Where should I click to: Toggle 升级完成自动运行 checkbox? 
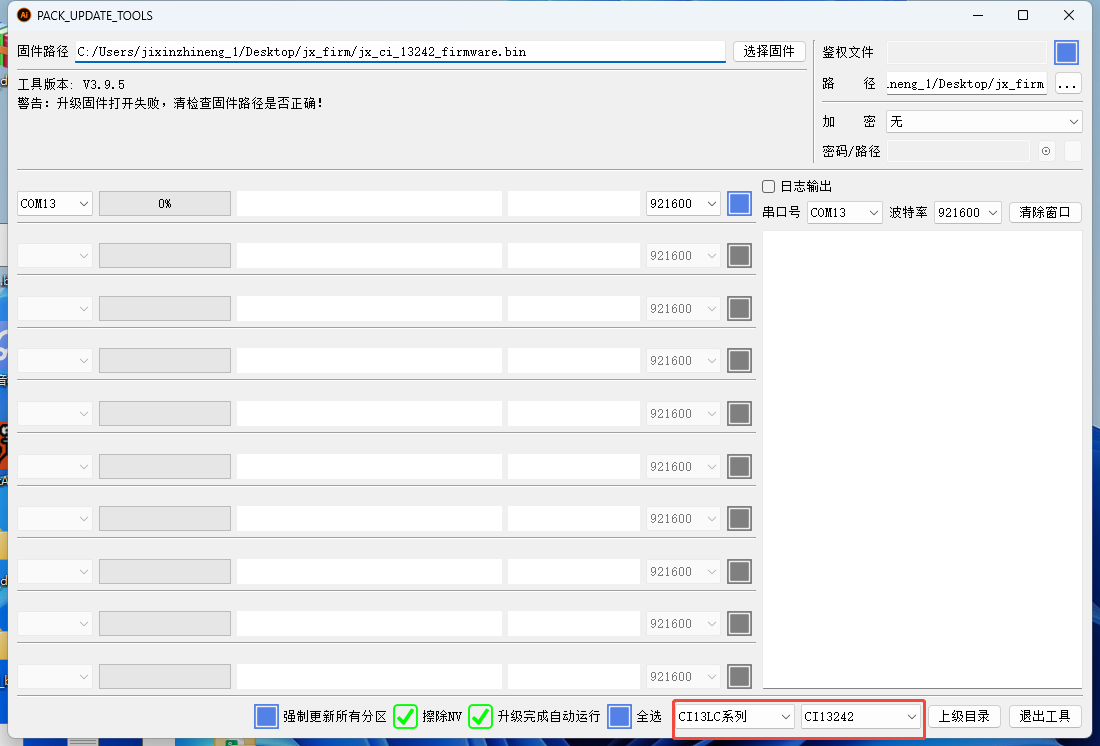(x=480, y=716)
